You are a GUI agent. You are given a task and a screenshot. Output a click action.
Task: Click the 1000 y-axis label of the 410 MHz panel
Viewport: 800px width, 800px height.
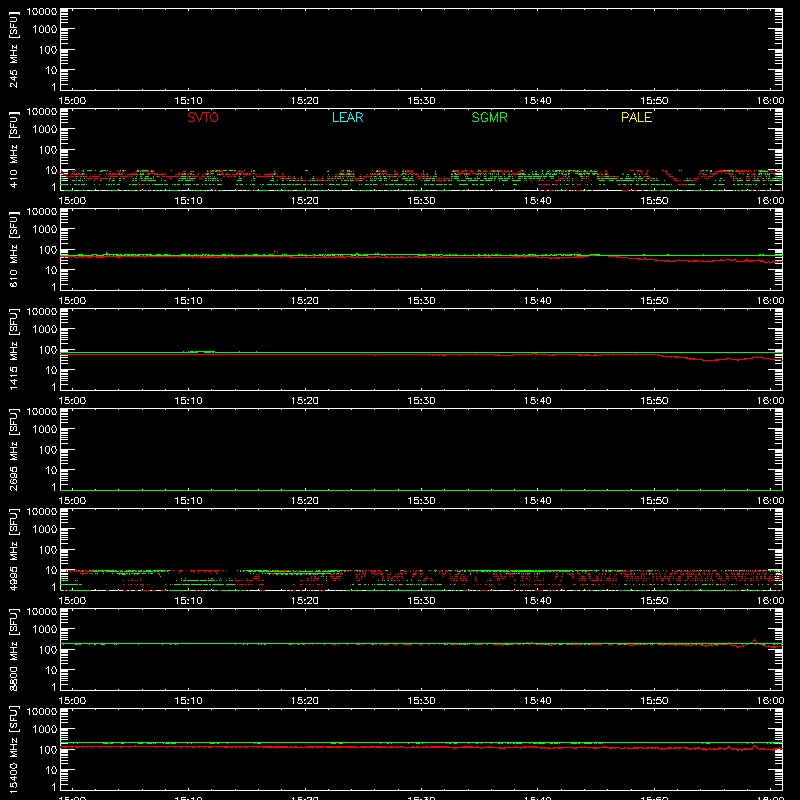(x=45, y=129)
